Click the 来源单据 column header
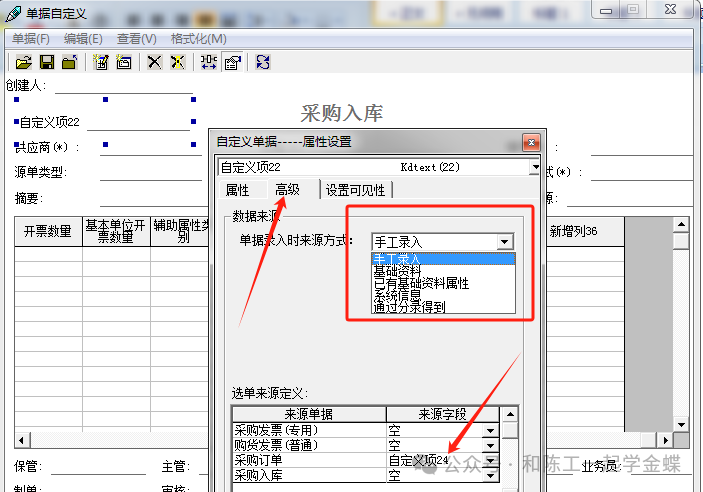The width and height of the screenshot is (703, 492). [309, 414]
